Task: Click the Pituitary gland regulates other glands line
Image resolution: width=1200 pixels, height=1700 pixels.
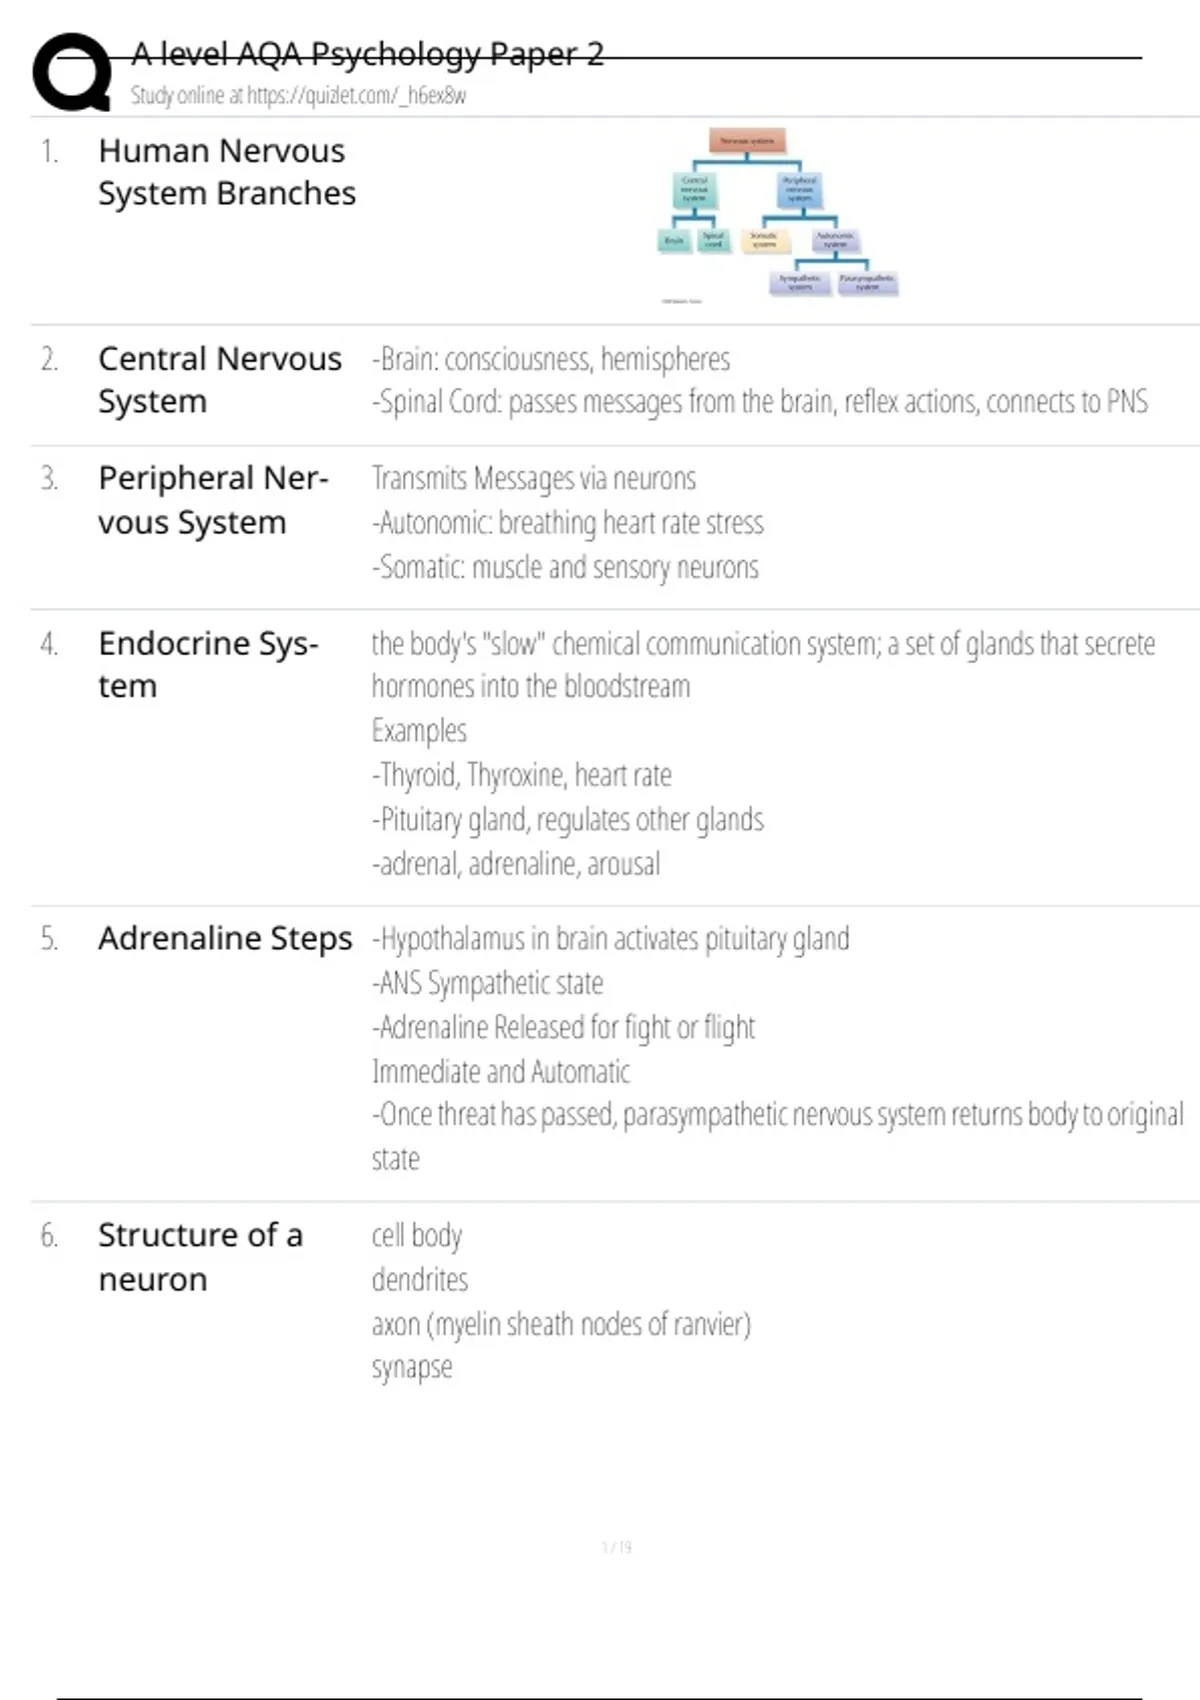Action: [x=567, y=820]
